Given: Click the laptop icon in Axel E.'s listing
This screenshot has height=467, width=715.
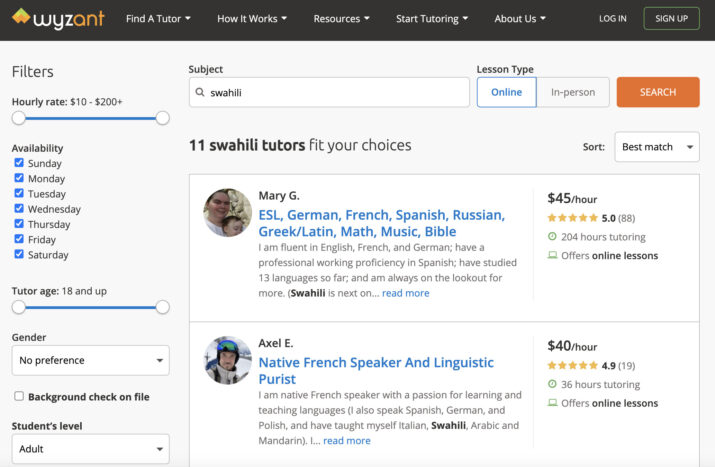Looking at the screenshot, I should tap(552, 403).
